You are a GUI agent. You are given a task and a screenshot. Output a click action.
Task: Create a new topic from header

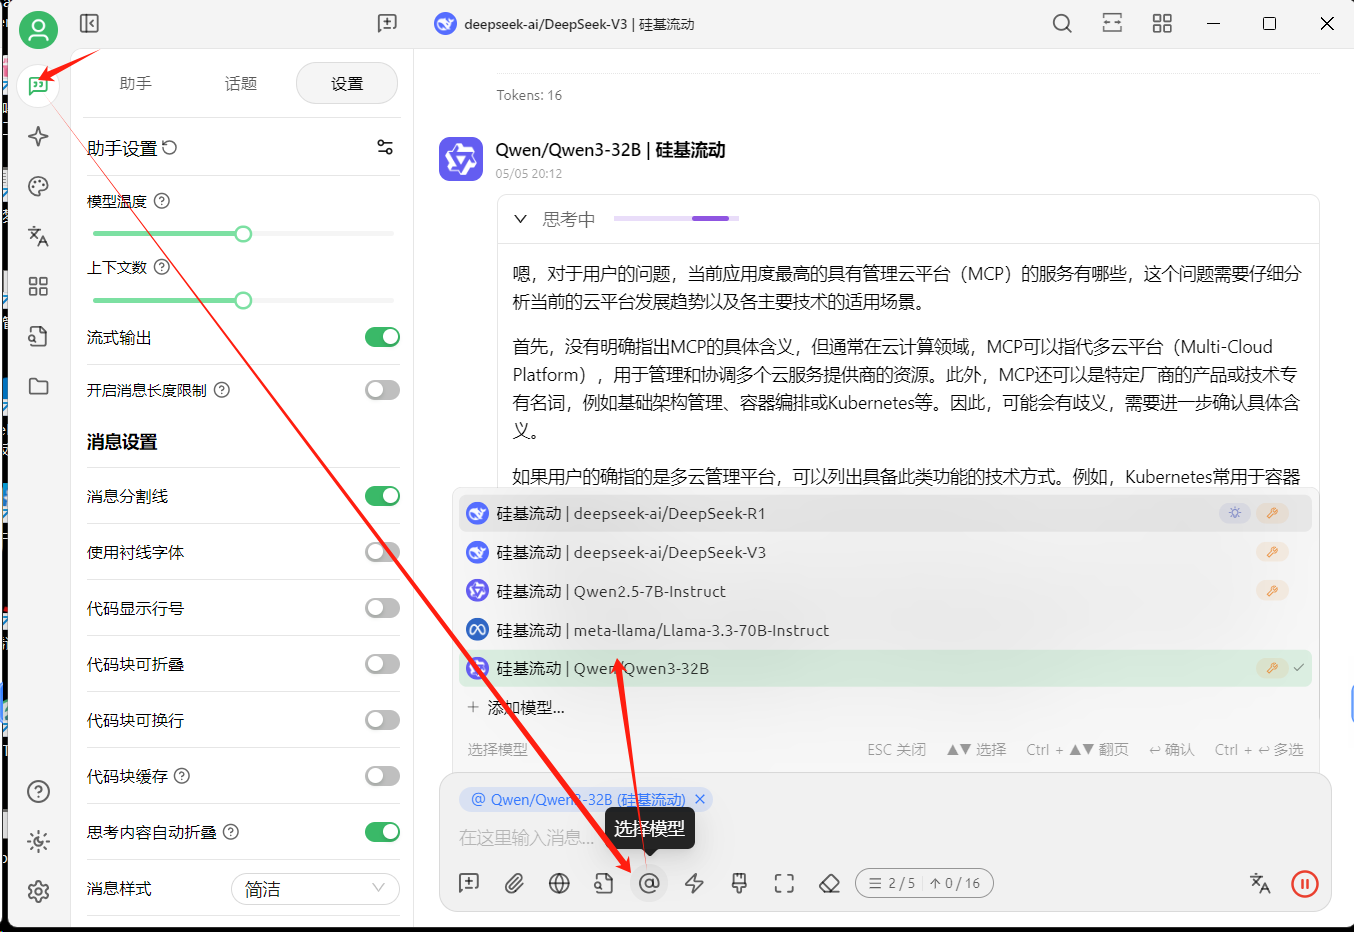coord(387,23)
